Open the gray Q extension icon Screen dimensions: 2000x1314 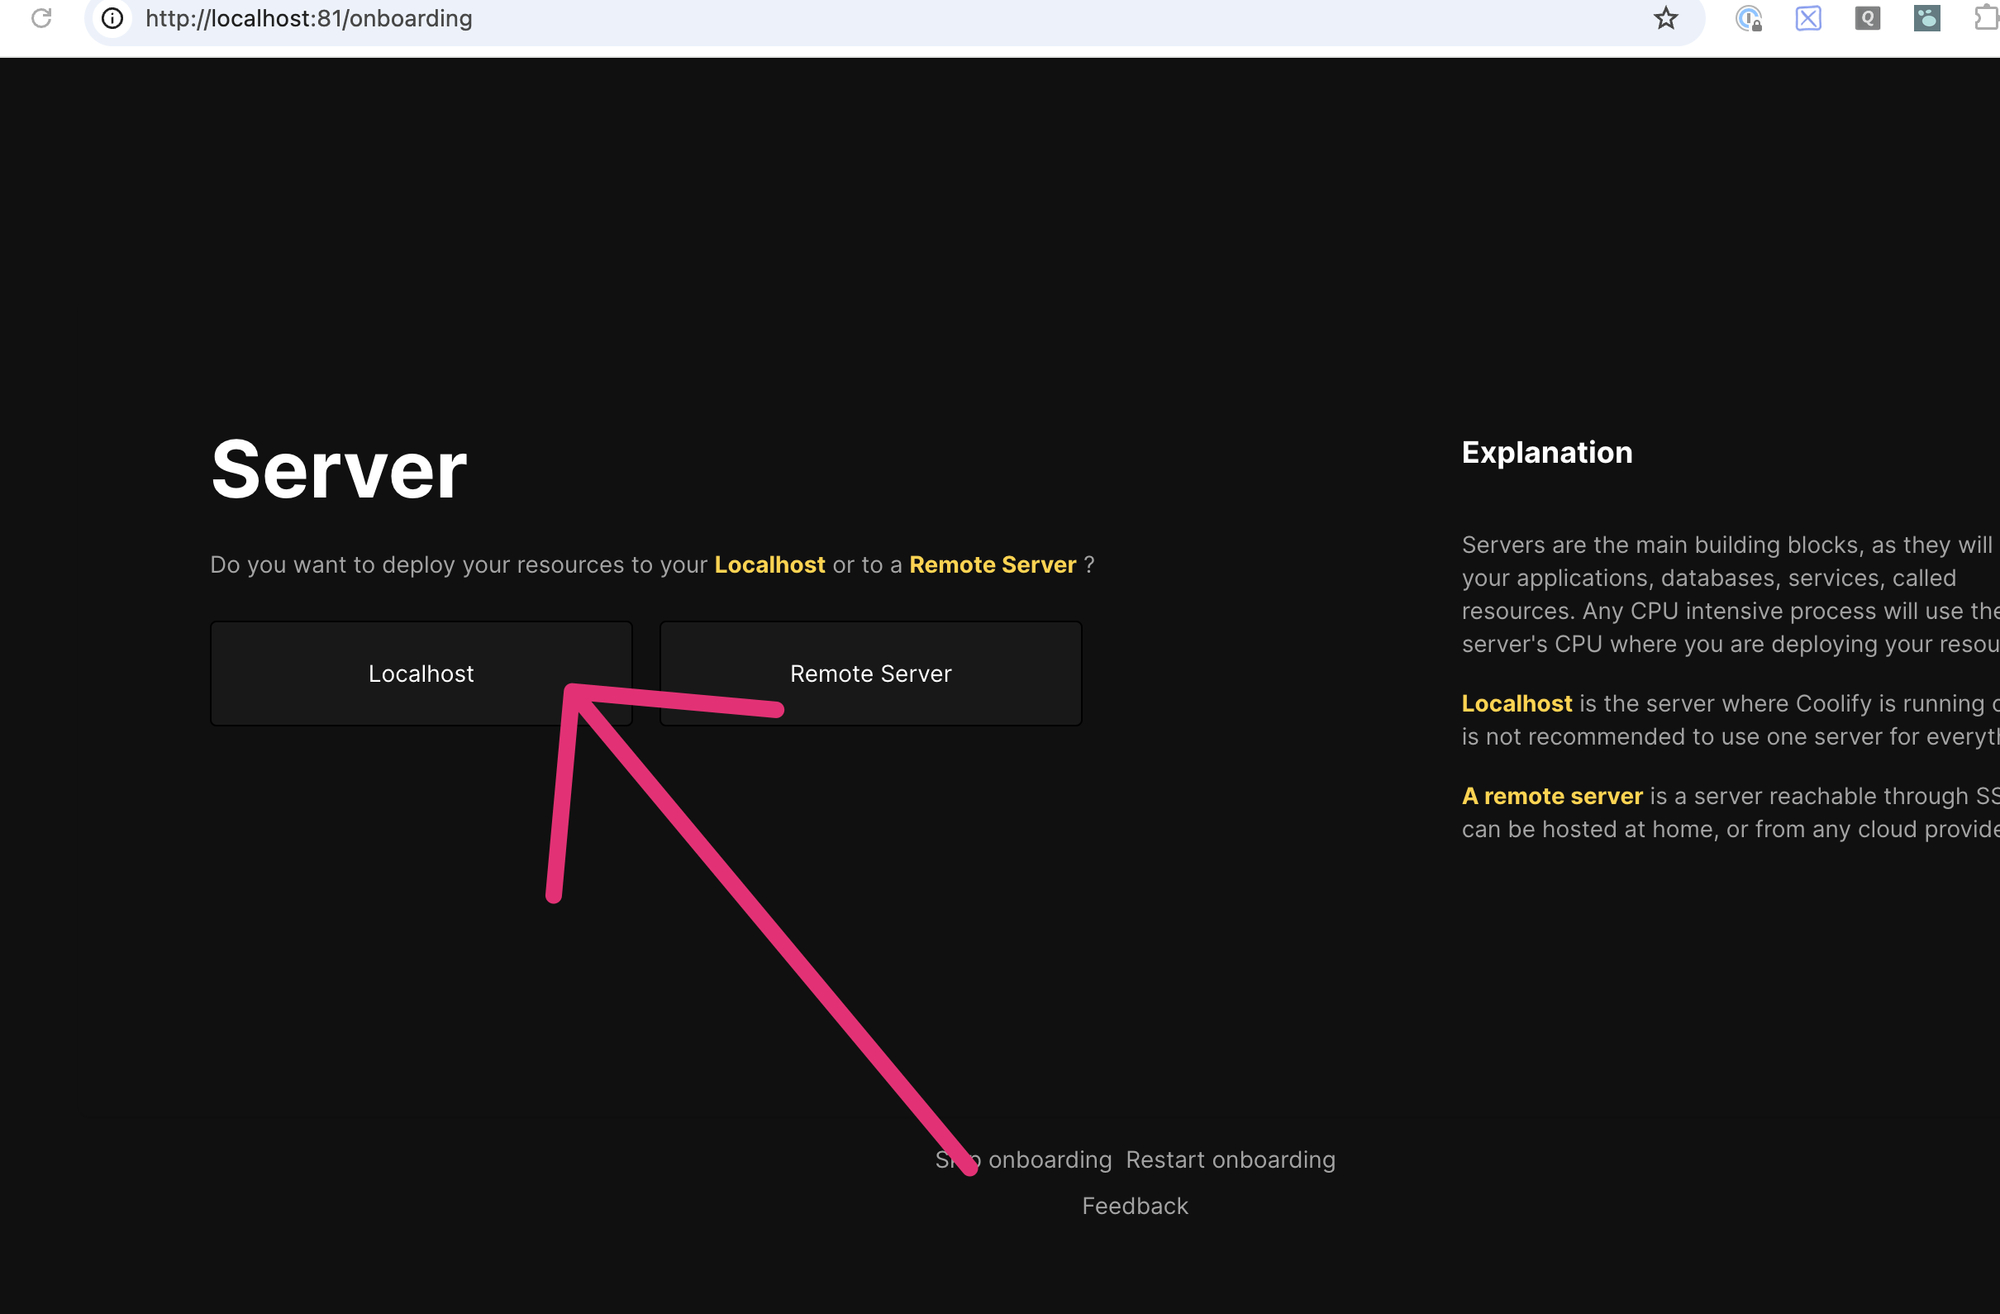coord(1867,18)
